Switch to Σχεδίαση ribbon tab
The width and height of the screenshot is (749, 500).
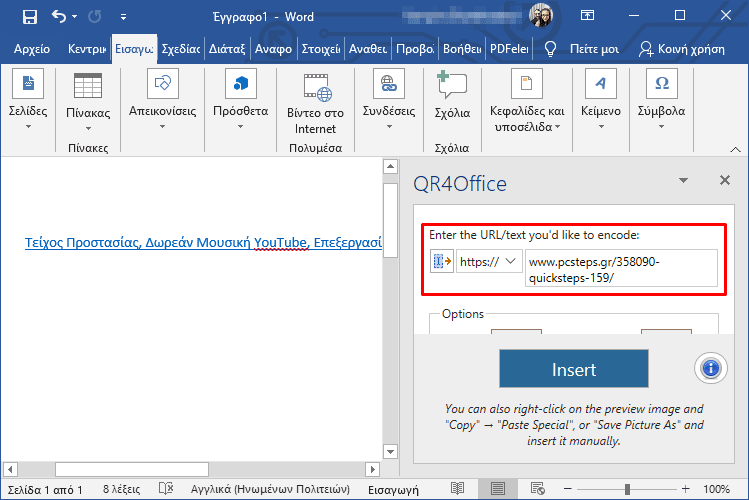[181, 49]
